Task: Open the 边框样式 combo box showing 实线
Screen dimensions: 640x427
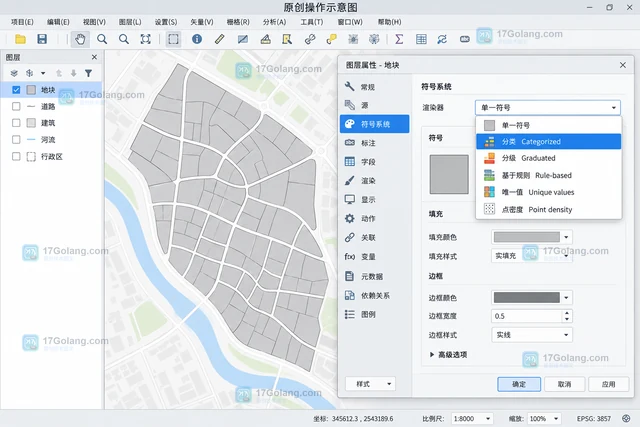Action: click(x=531, y=335)
